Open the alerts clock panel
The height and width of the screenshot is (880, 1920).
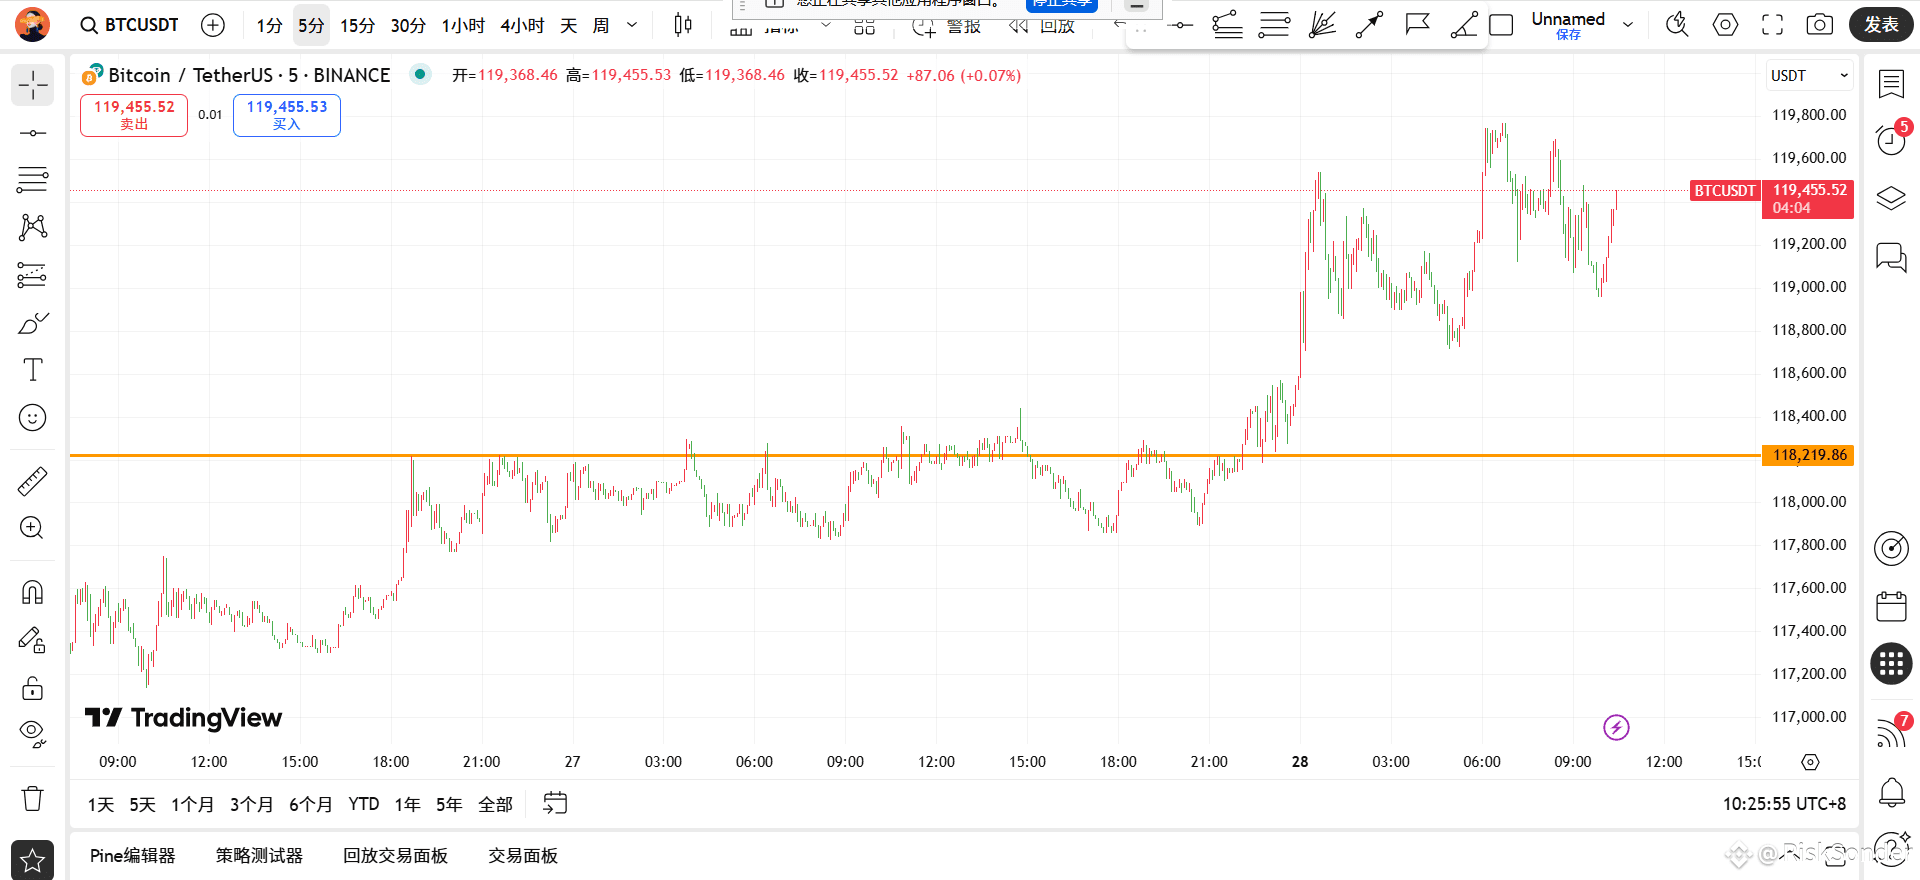pyautogui.click(x=1891, y=140)
